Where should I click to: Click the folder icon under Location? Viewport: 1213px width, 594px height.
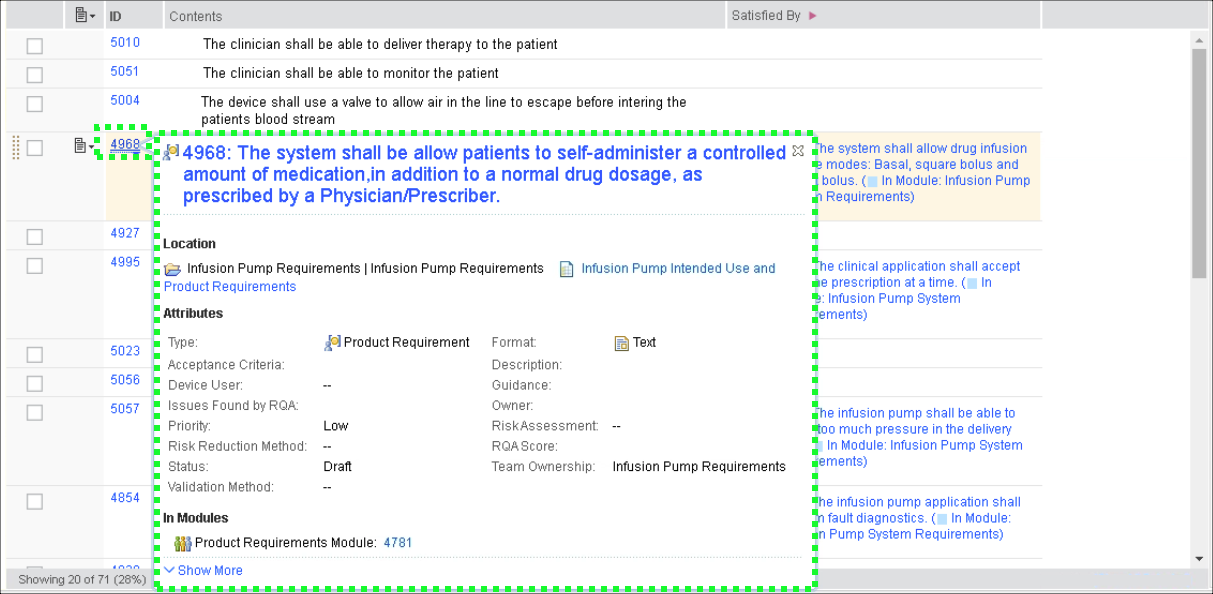tap(173, 269)
